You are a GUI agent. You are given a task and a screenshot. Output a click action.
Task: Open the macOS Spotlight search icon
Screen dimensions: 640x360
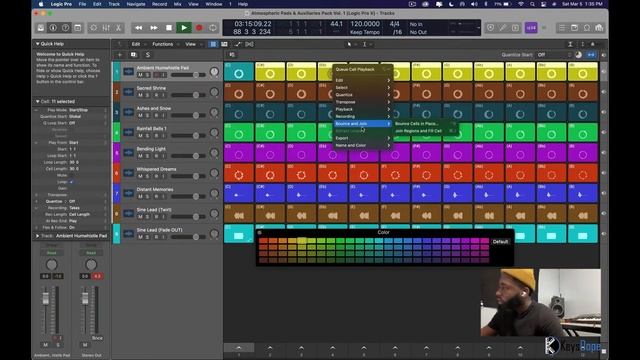click(x=532, y=4)
